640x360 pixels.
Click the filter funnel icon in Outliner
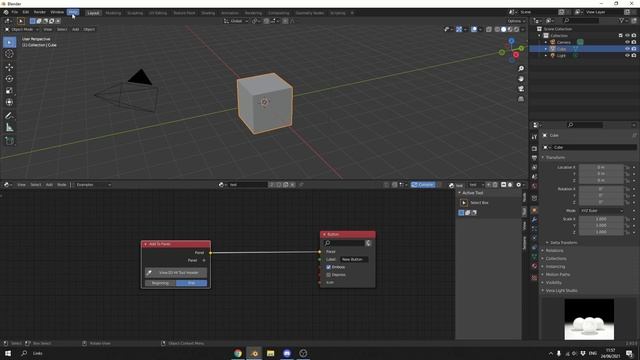pyautogui.click(x=621, y=20)
